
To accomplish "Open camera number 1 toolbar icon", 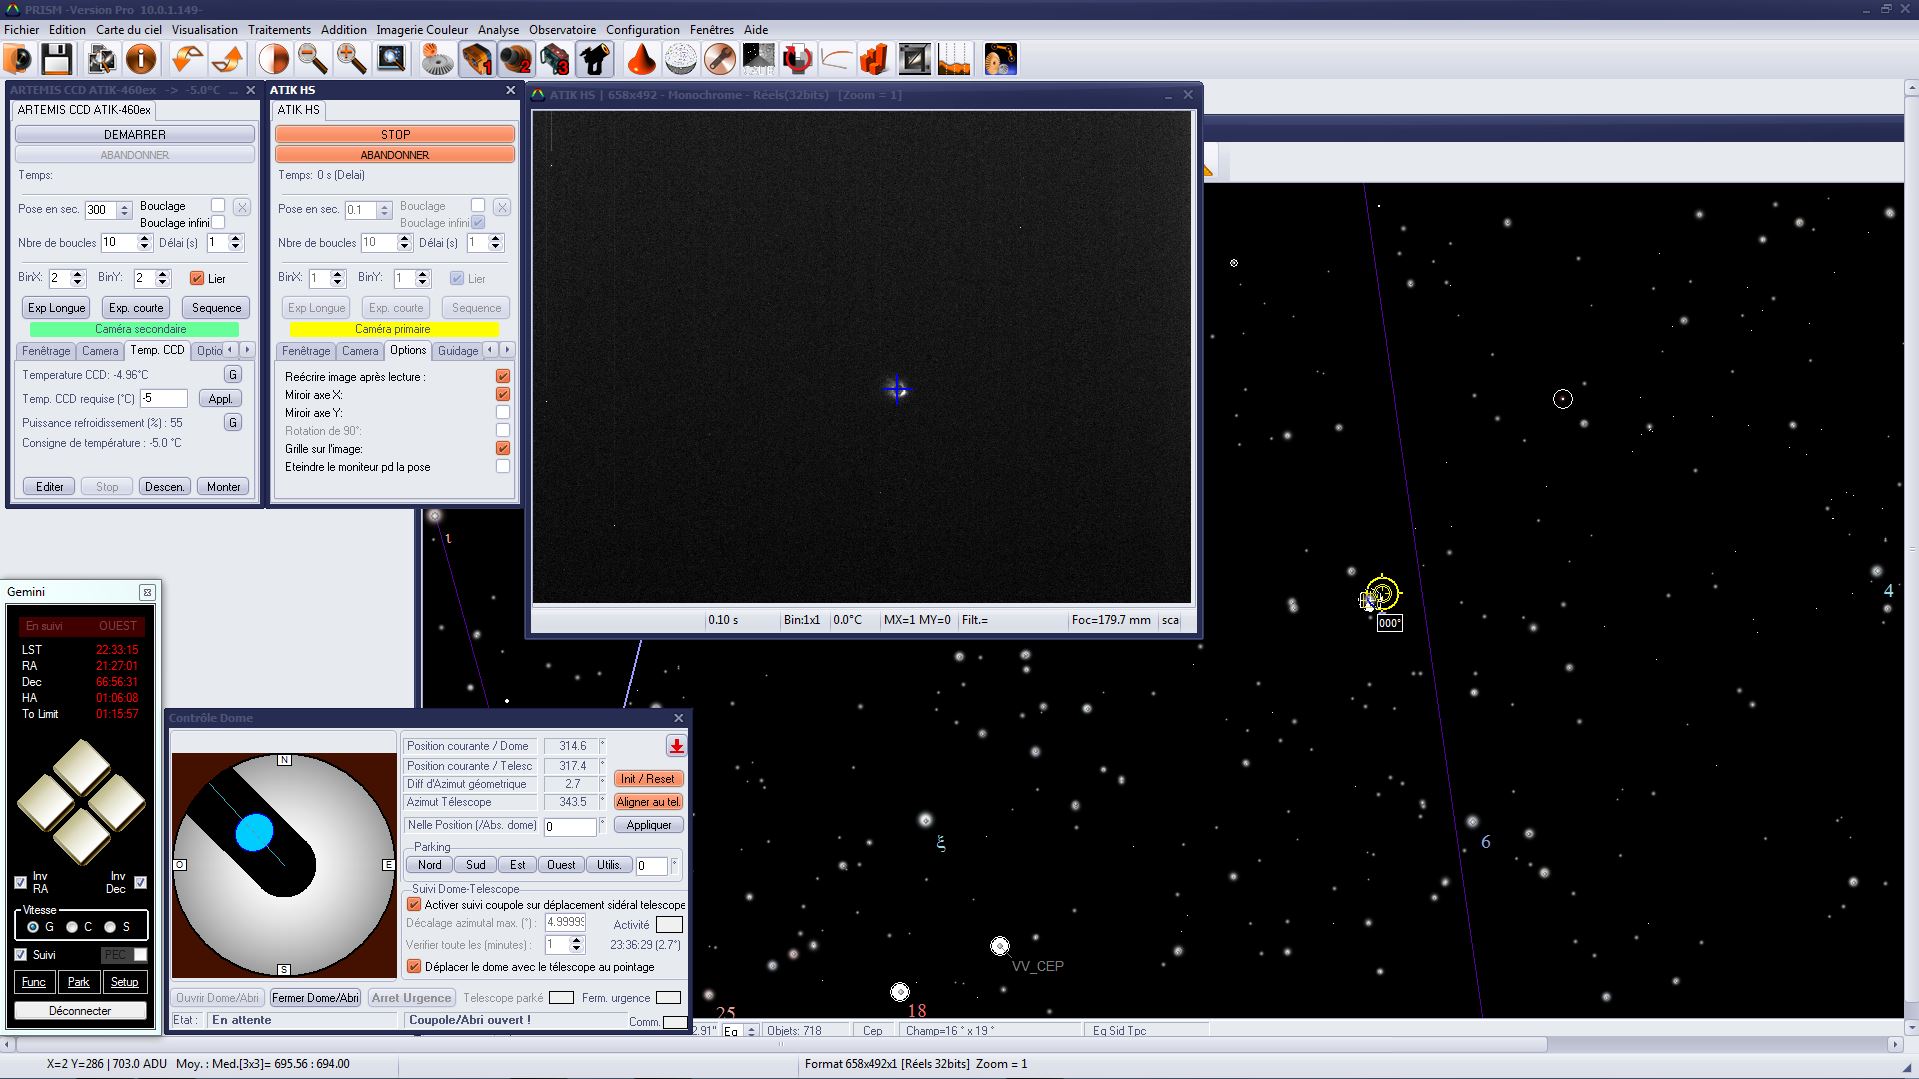I will (x=477, y=60).
